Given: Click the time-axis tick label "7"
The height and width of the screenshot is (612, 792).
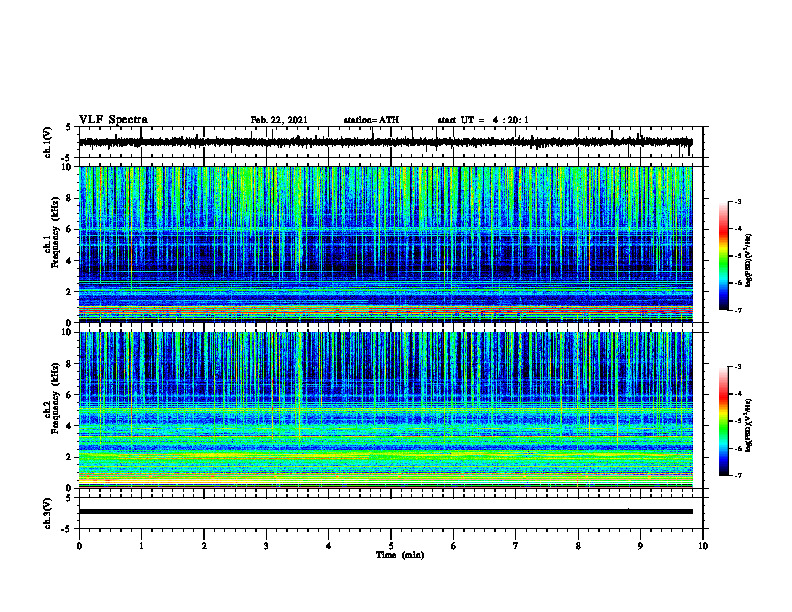Looking at the screenshot, I should pos(516,546).
